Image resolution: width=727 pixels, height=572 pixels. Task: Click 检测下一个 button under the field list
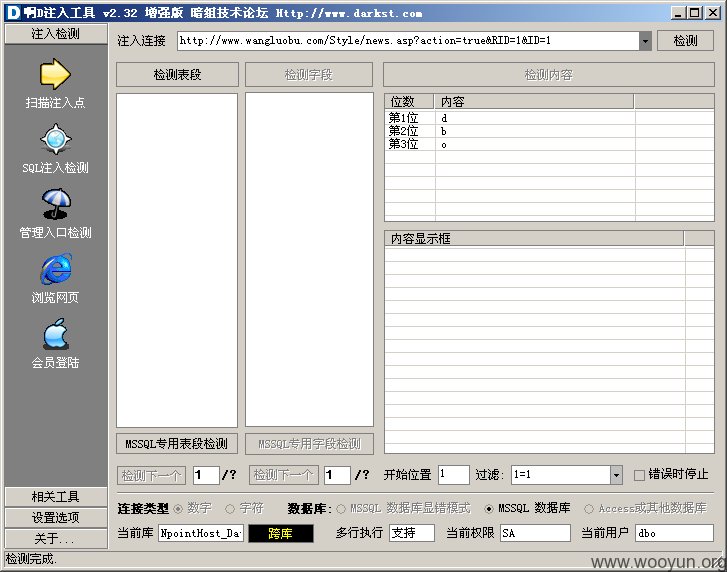pos(283,475)
